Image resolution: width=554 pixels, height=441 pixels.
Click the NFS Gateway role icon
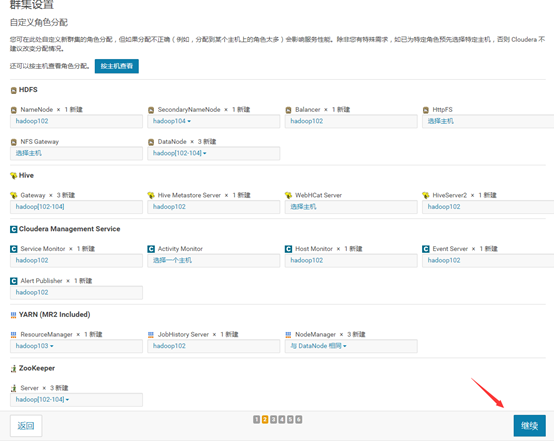(x=14, y=142)
